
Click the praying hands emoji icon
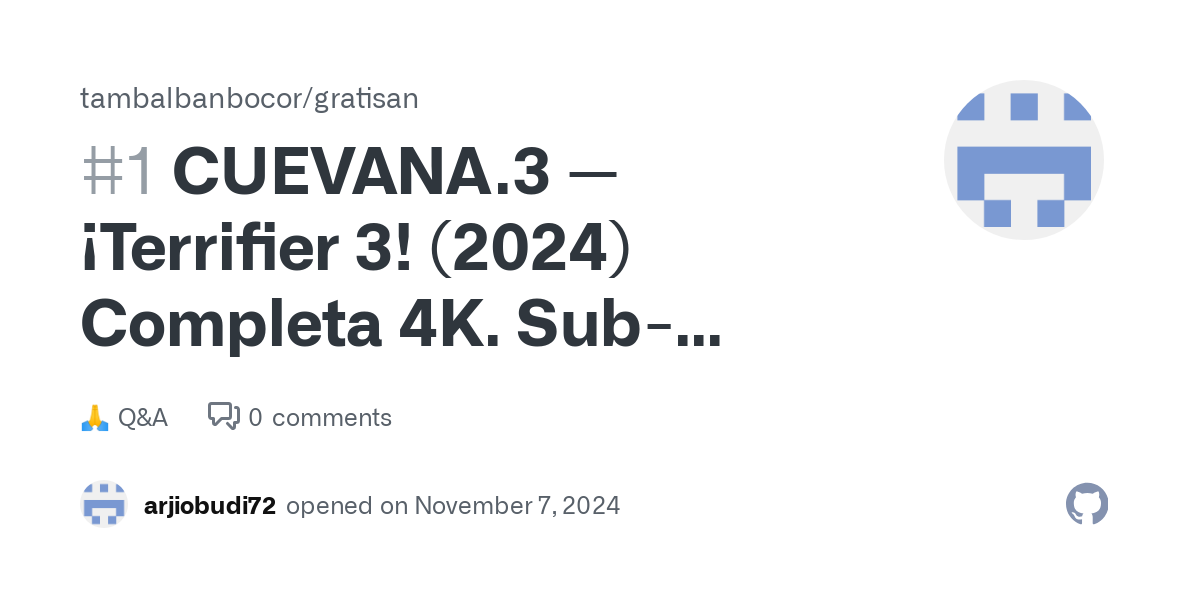tap(94, 417)
